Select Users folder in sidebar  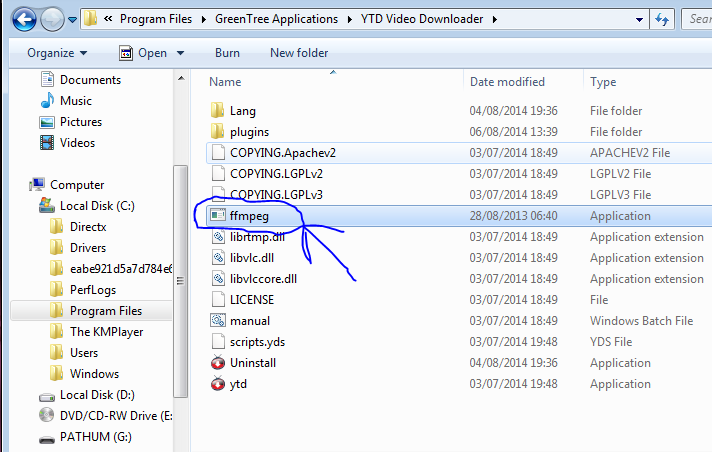point(84,353)
